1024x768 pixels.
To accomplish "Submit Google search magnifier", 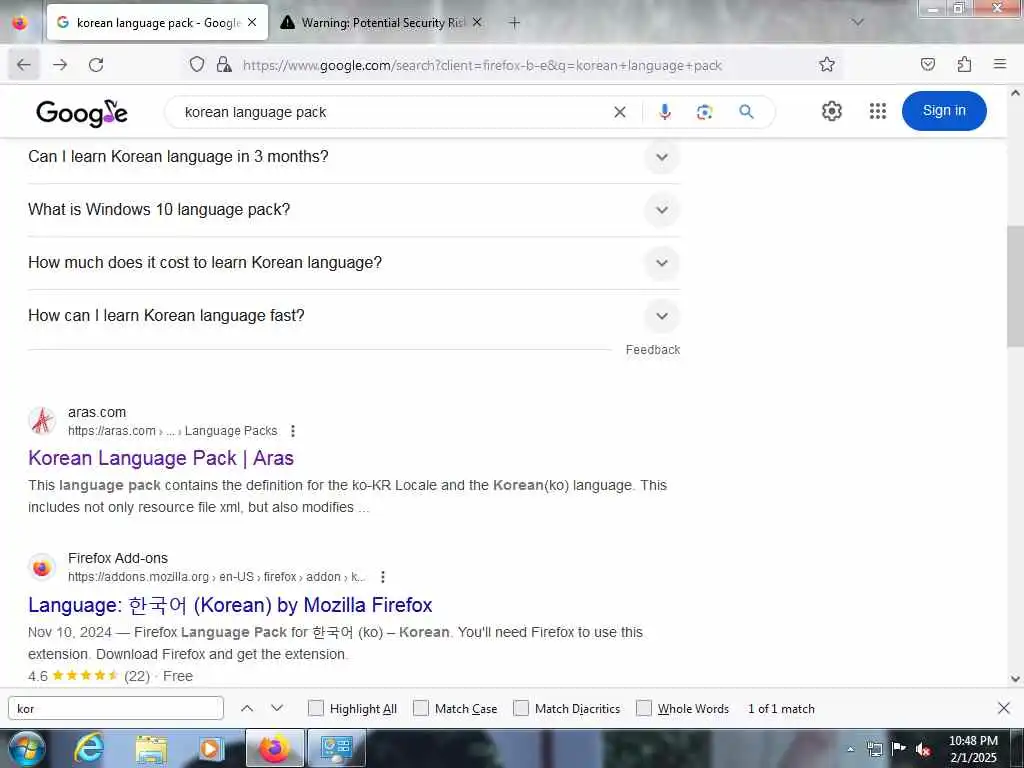I will point(746,112).
